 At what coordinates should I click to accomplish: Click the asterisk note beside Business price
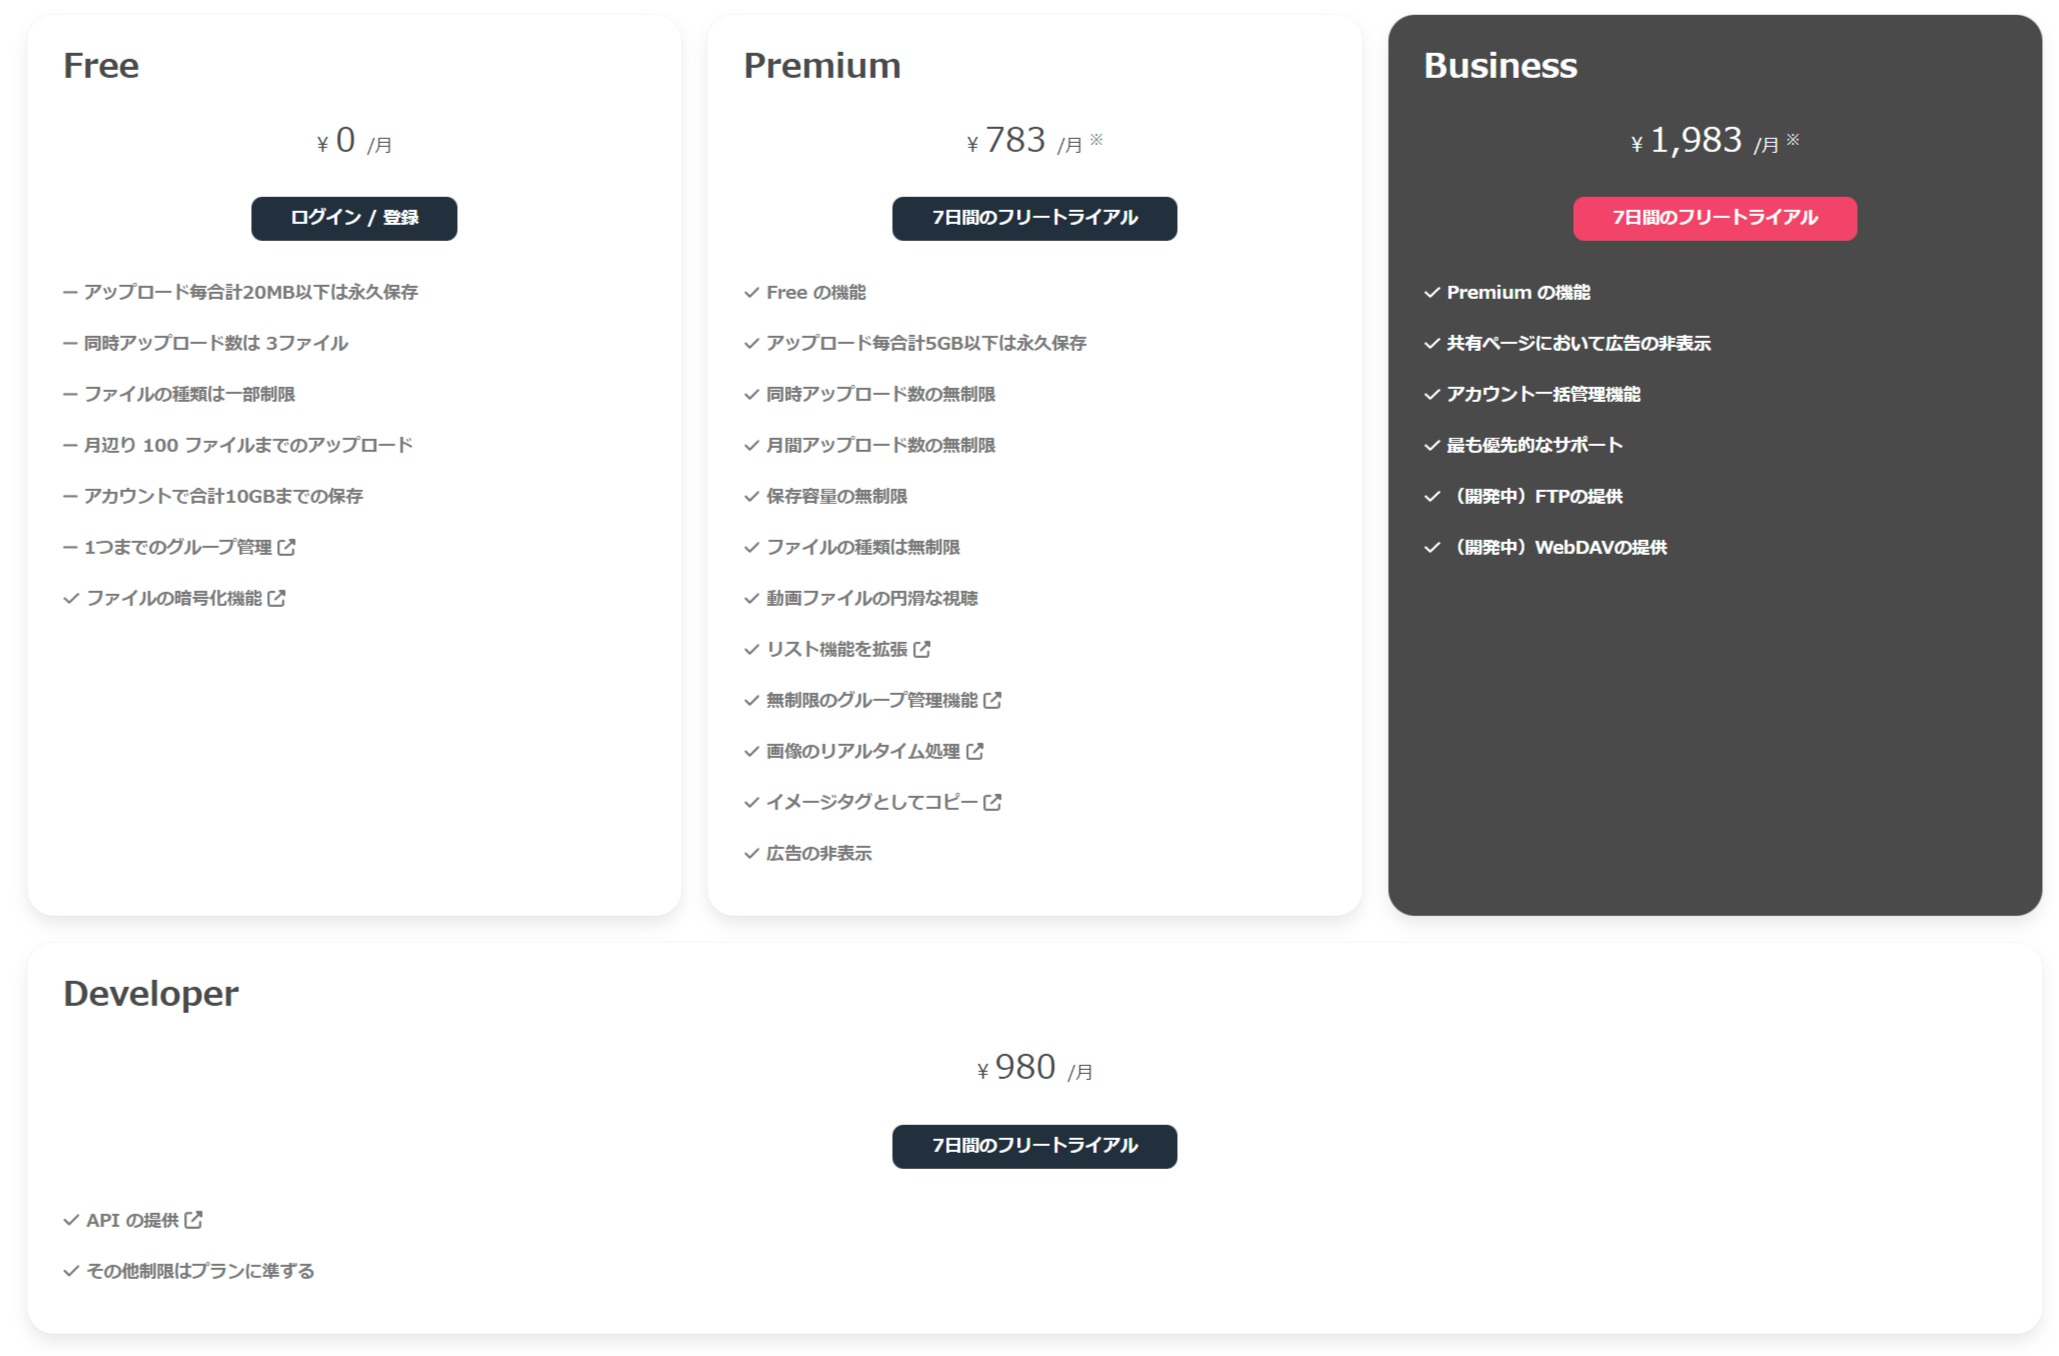pyautogui.click(x=1793, y=140)
